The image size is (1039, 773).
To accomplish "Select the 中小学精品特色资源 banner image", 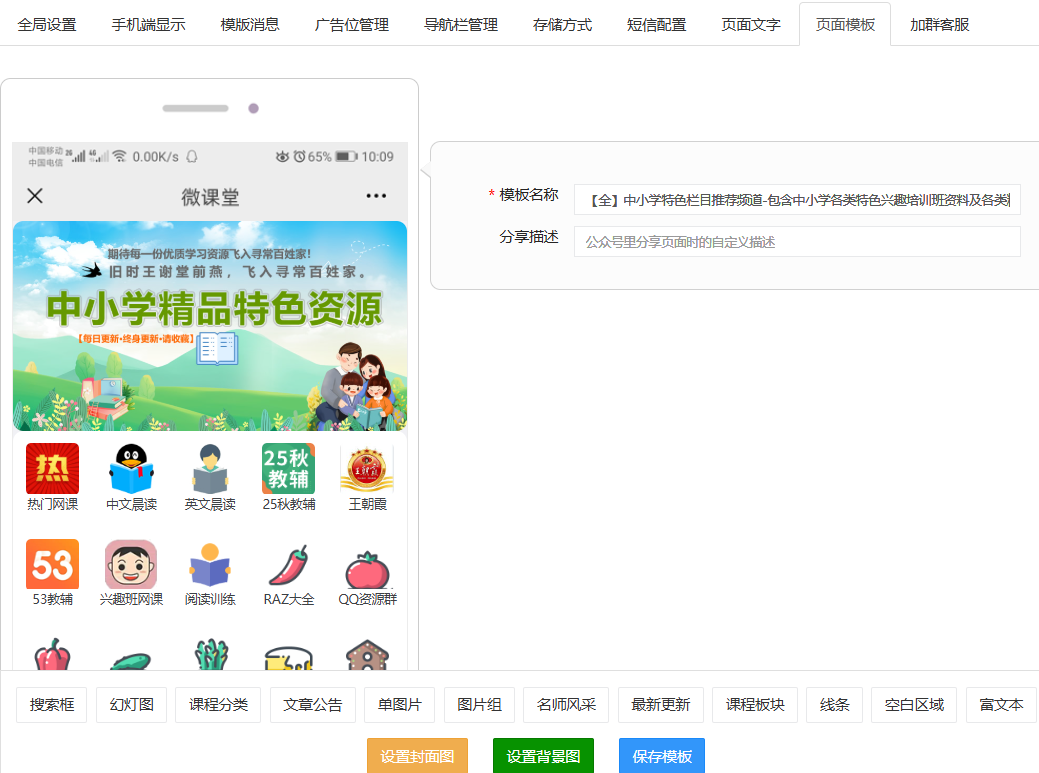I will pyautogui.click(x=210, y=326).
